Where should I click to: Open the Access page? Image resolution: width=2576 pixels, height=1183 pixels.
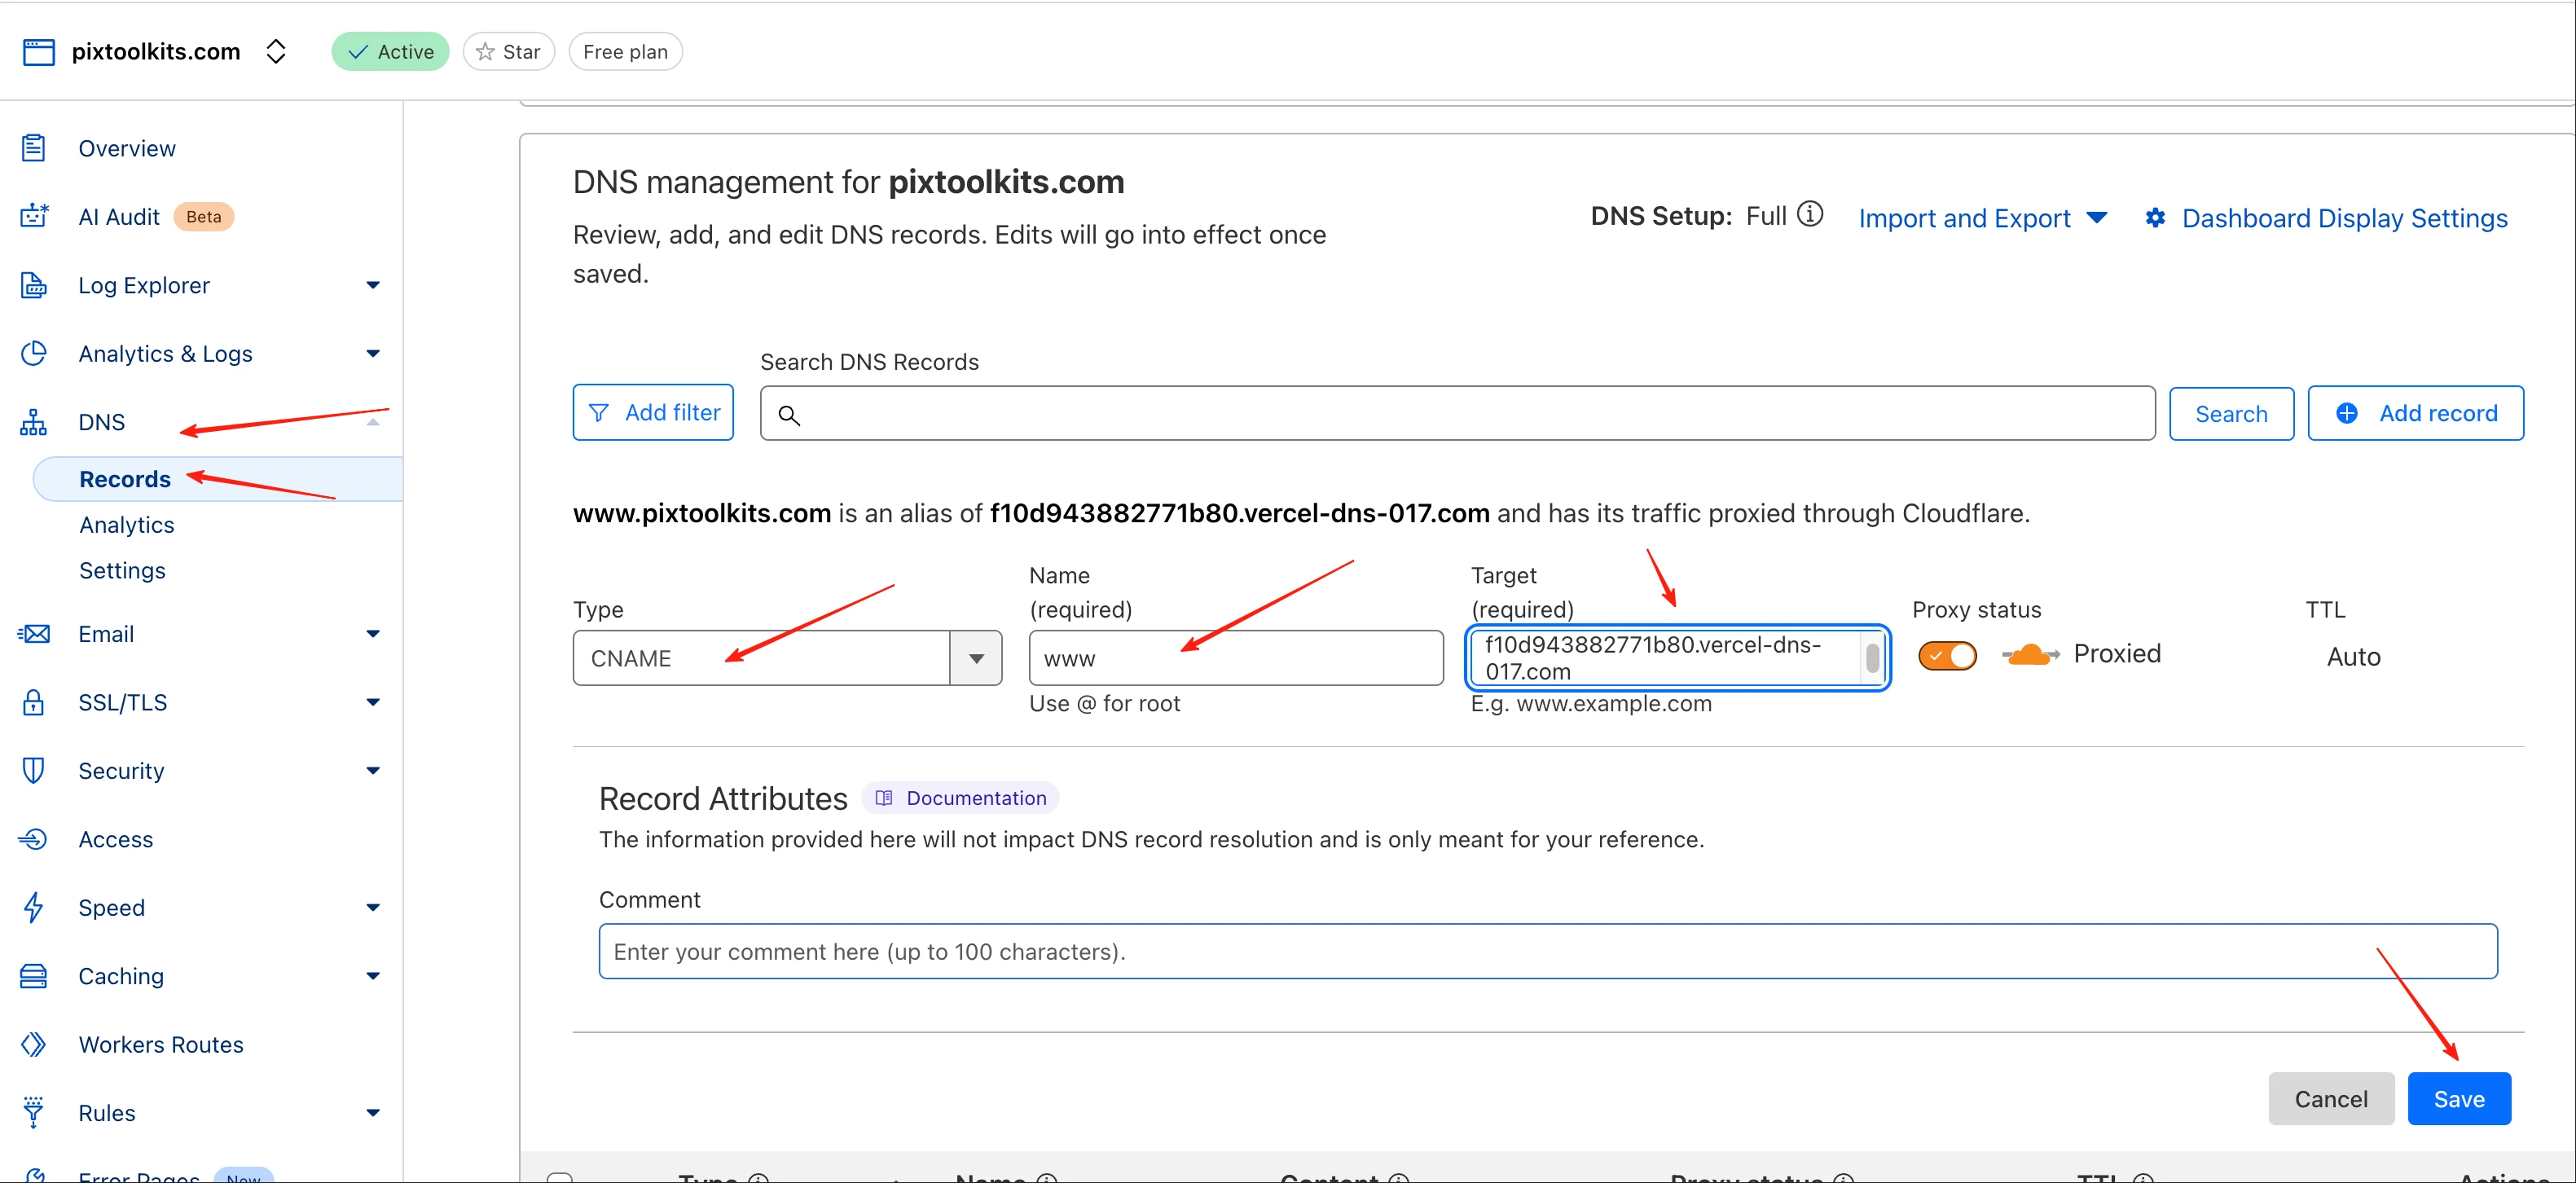coord(116,839)
